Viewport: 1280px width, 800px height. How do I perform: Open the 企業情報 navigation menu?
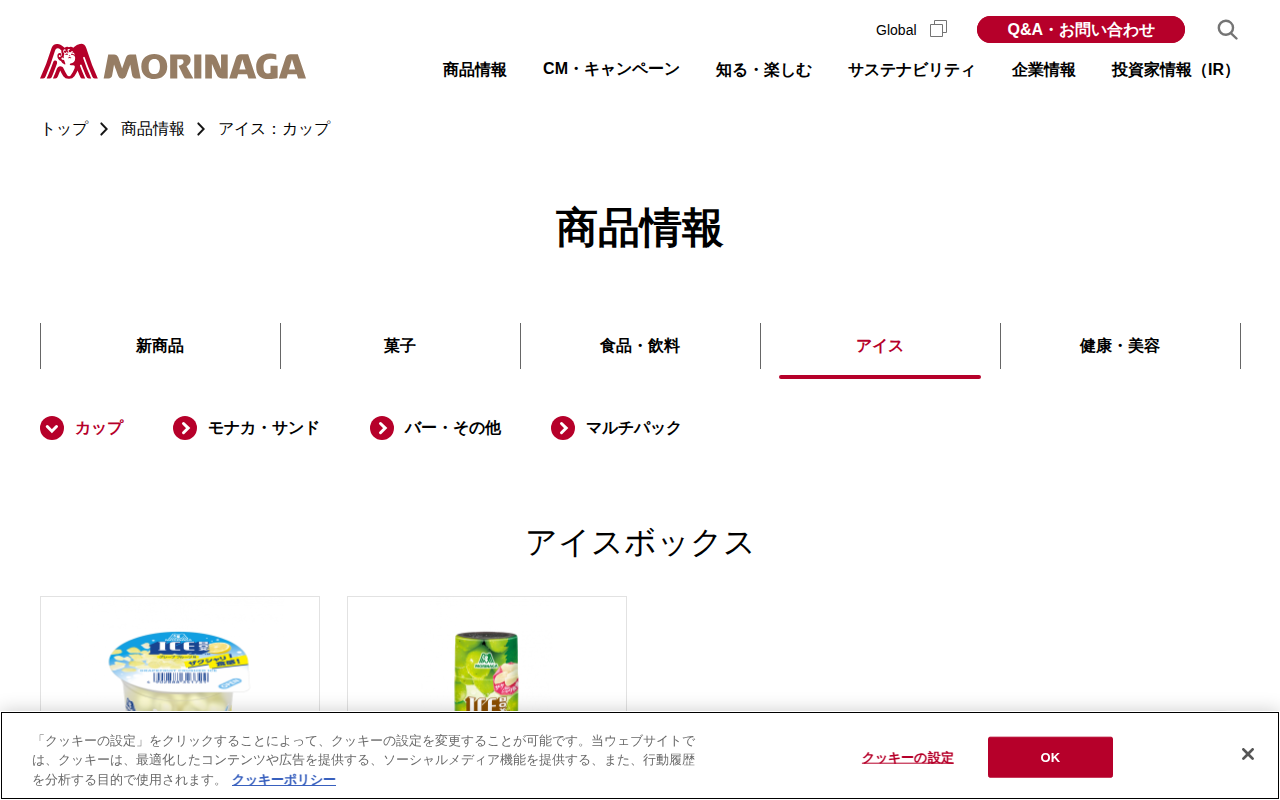click(1044, 70)
